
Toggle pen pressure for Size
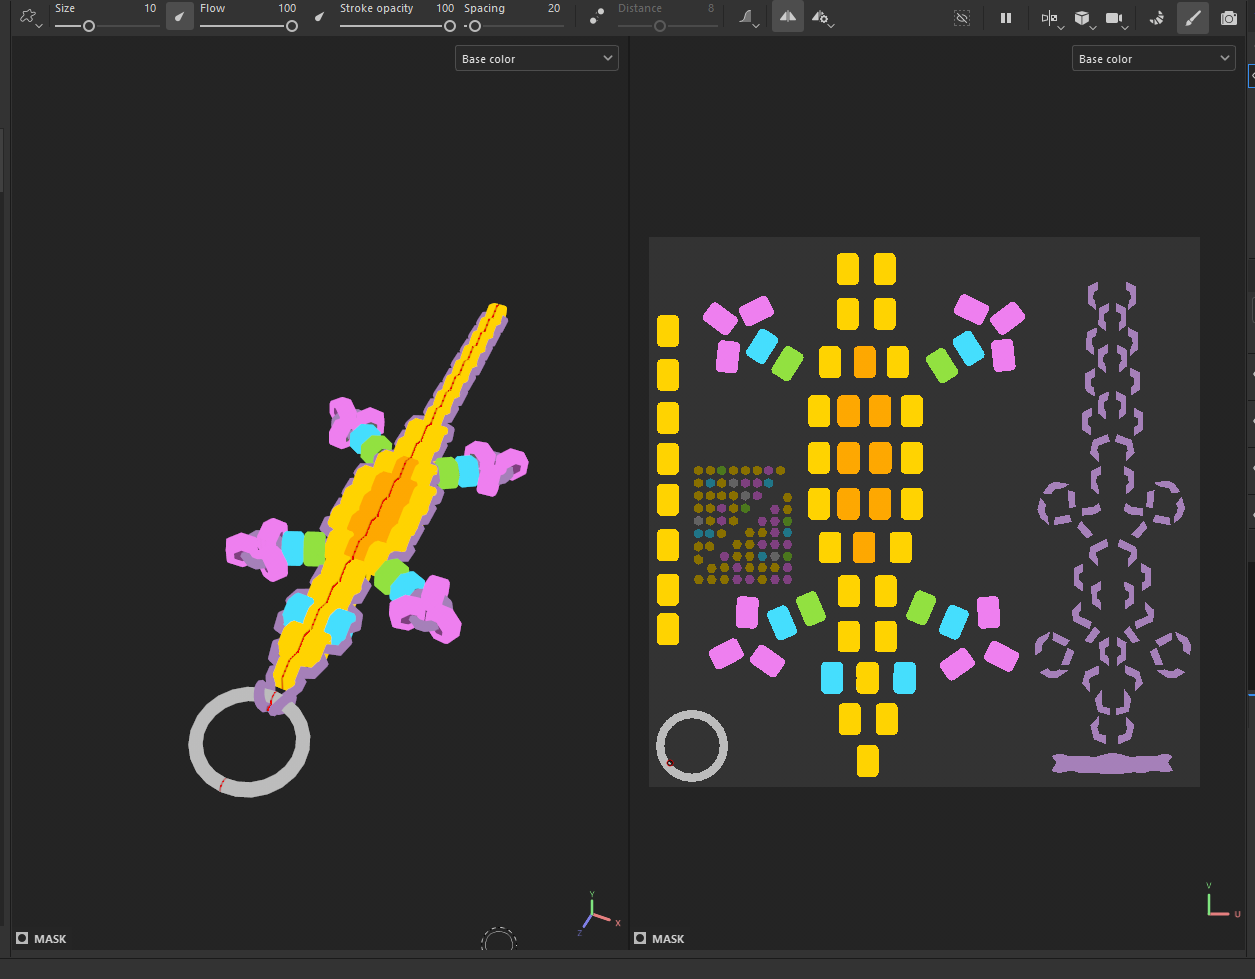click(180, 17)
